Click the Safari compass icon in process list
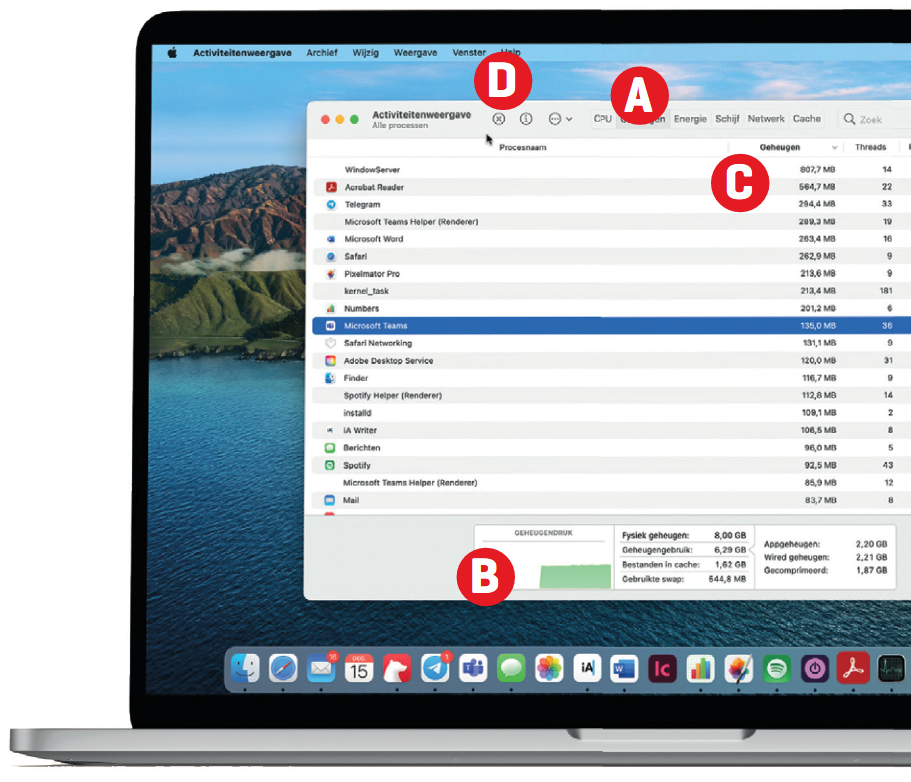Screen dimensions: 911x782 tap(331, 256)
